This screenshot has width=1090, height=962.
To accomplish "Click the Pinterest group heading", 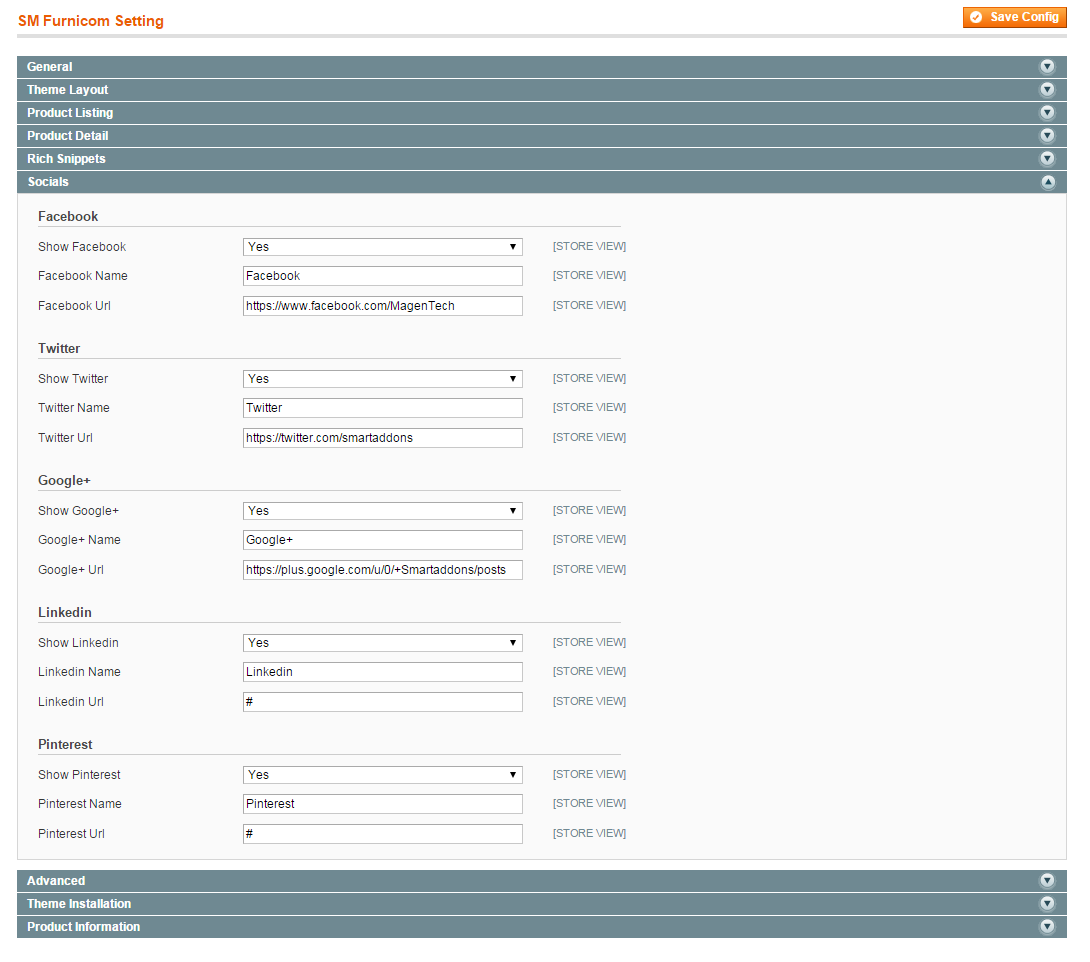I will point(65,744).
